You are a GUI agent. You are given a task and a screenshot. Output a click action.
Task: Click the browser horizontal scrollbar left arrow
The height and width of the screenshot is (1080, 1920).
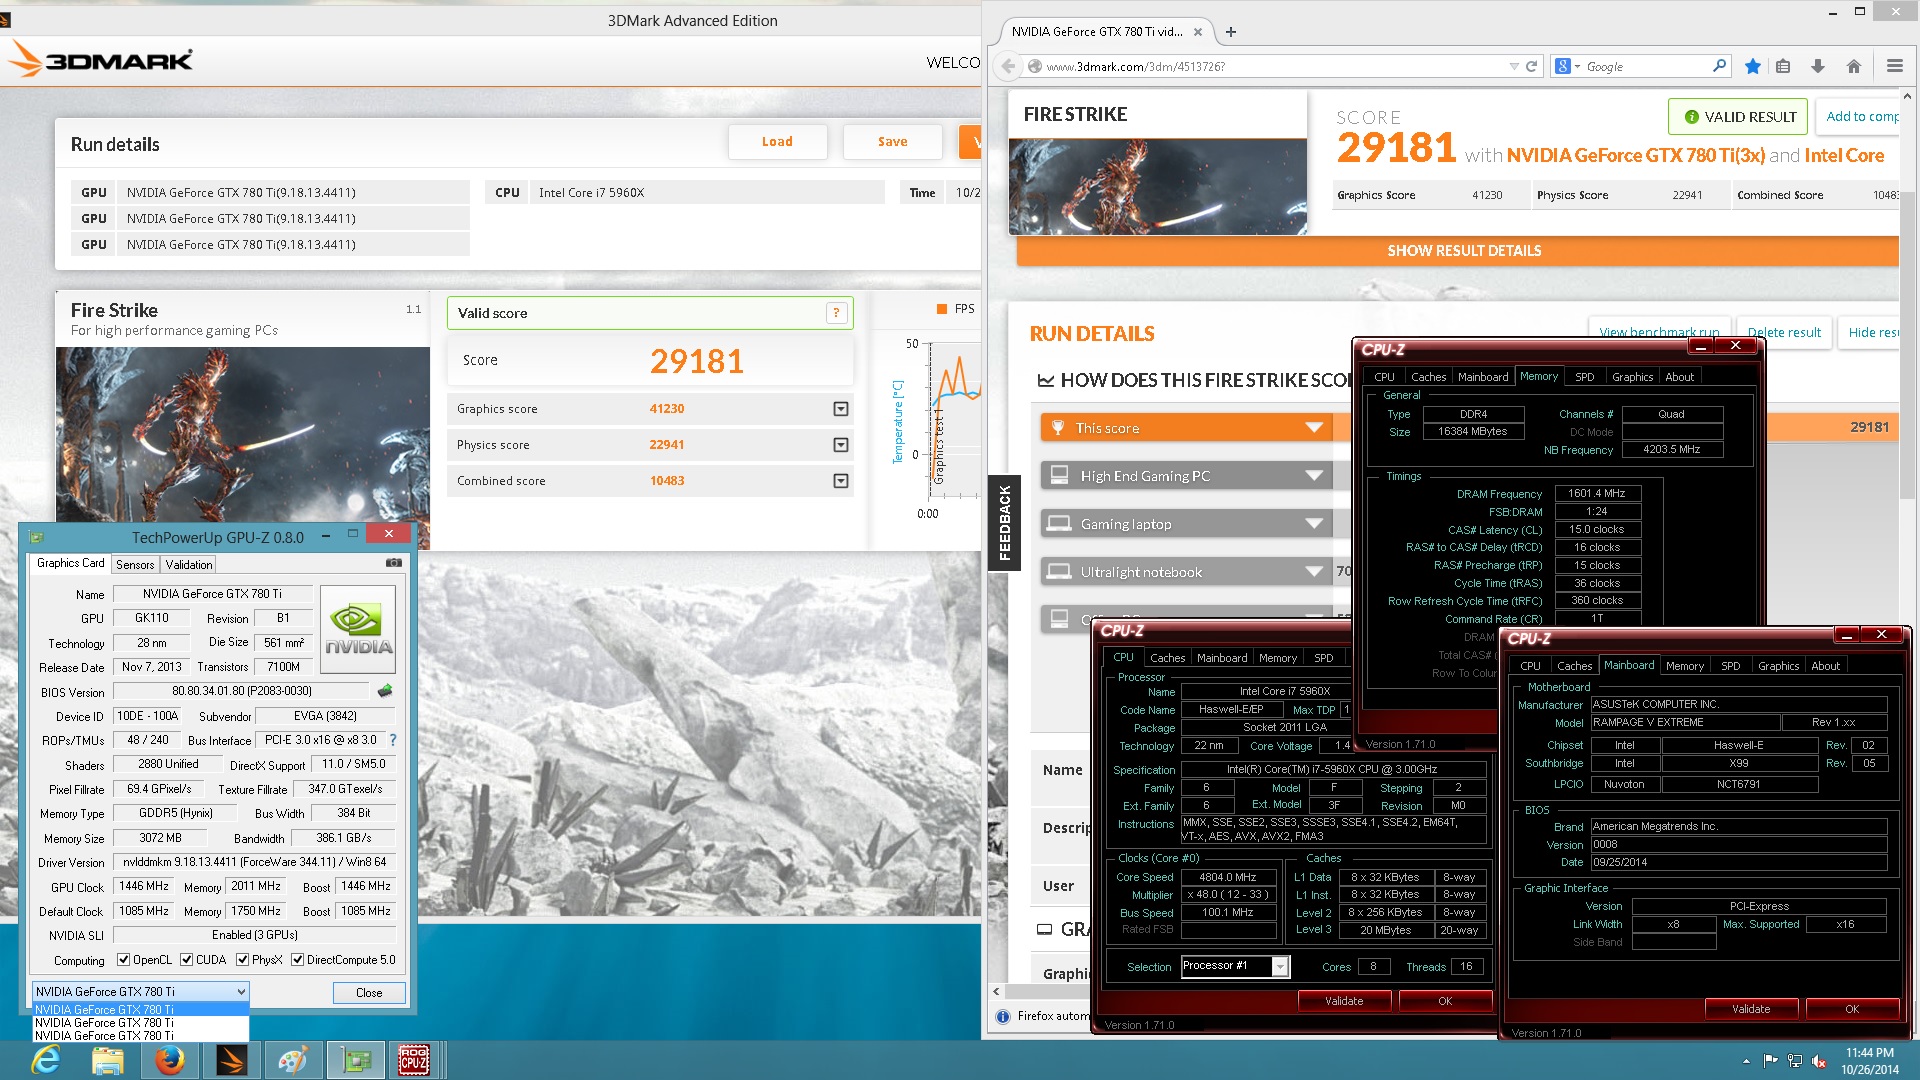[x=996, y=992]
